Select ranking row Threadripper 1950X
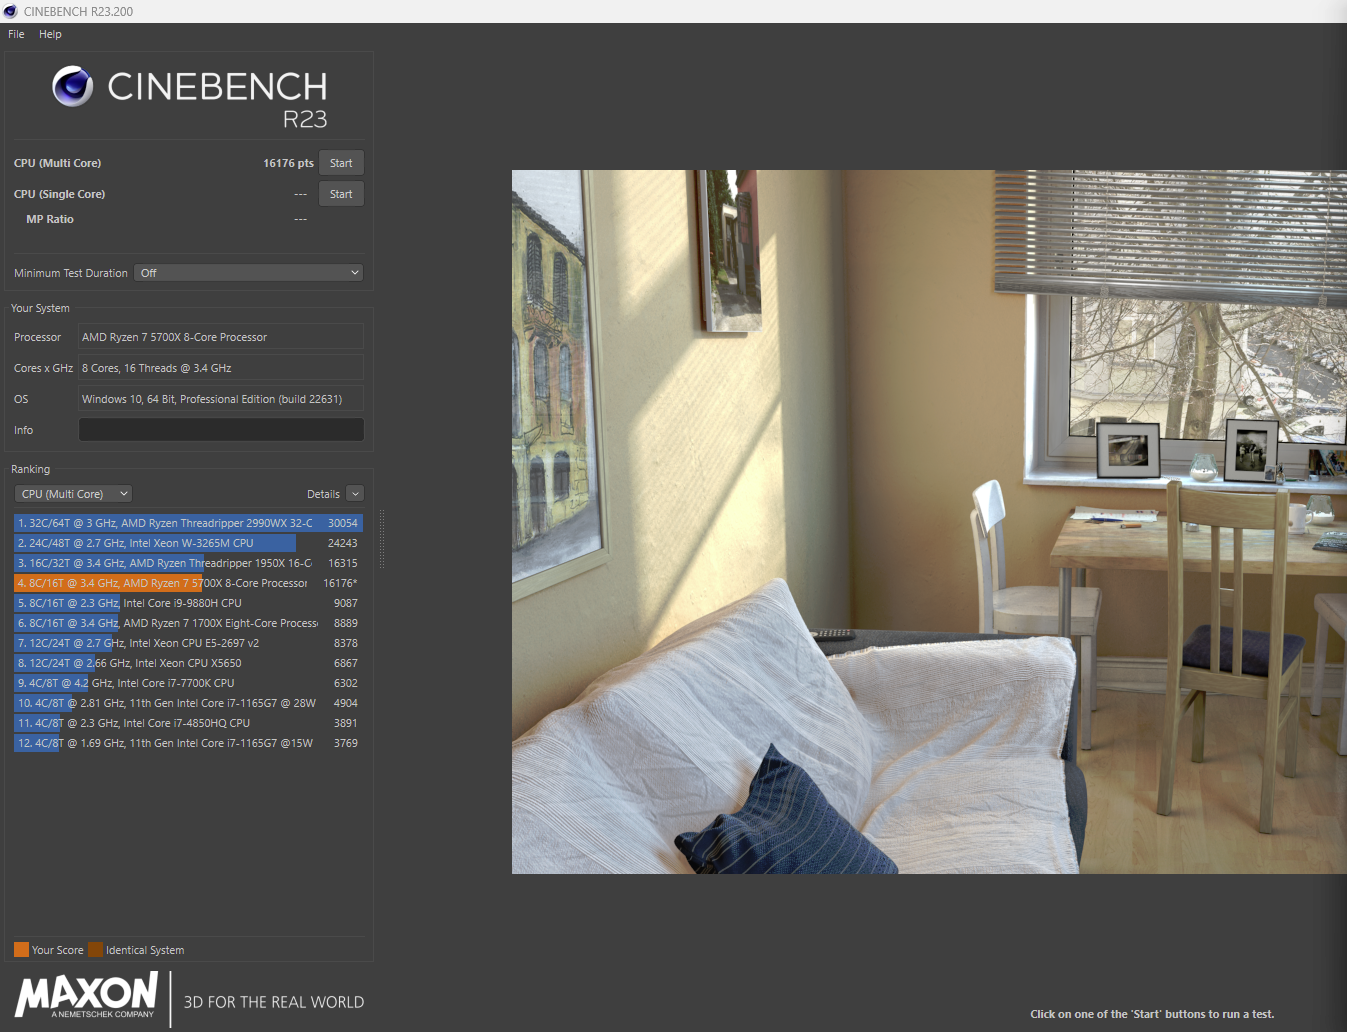This screenshot has width=1347, height=1032. [x=188, y=563]
